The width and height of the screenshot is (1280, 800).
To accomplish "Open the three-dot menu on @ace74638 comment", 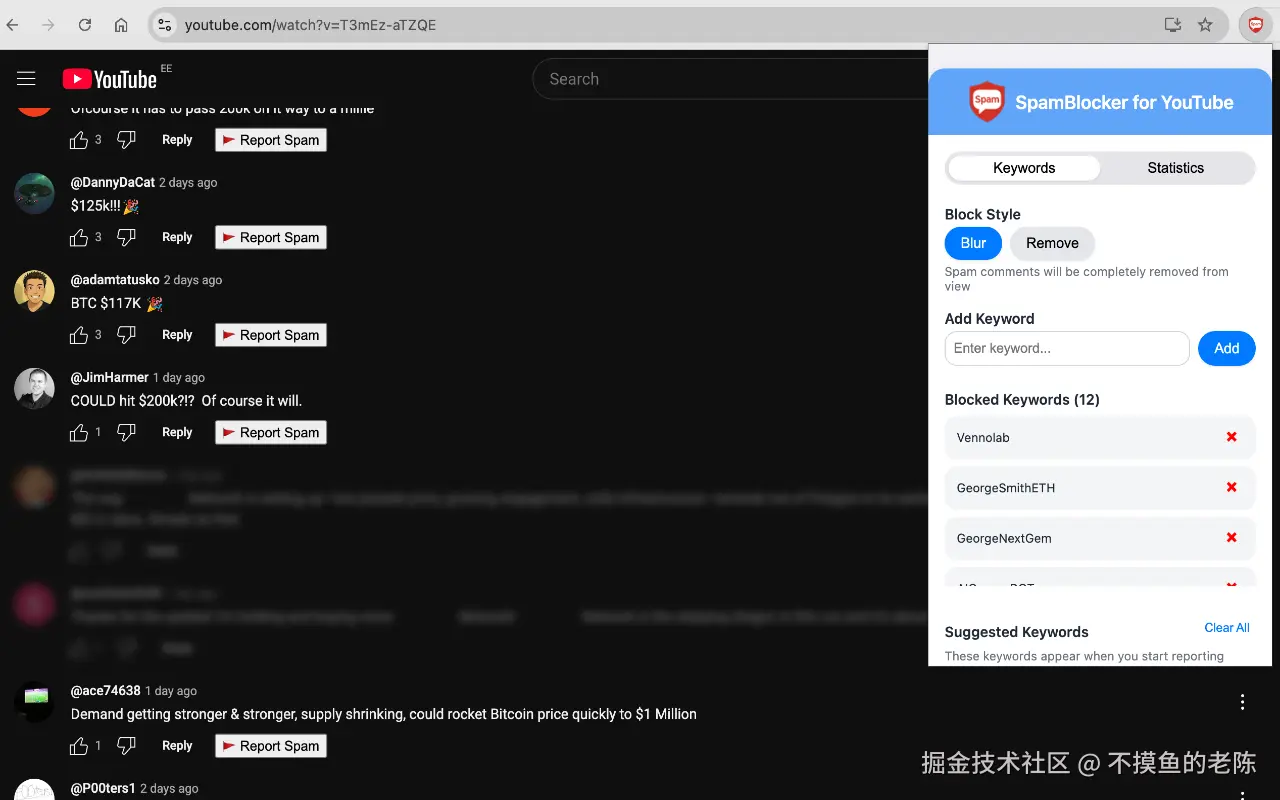I will point(1242,702).
